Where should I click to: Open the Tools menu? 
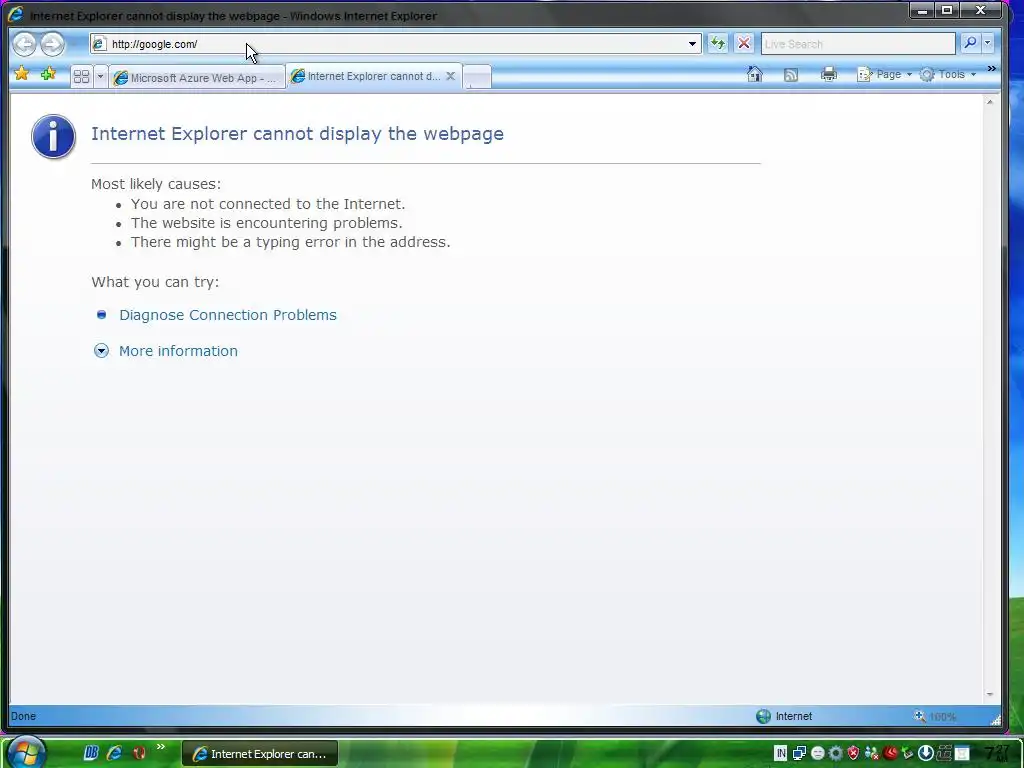[x=948, y=74]
